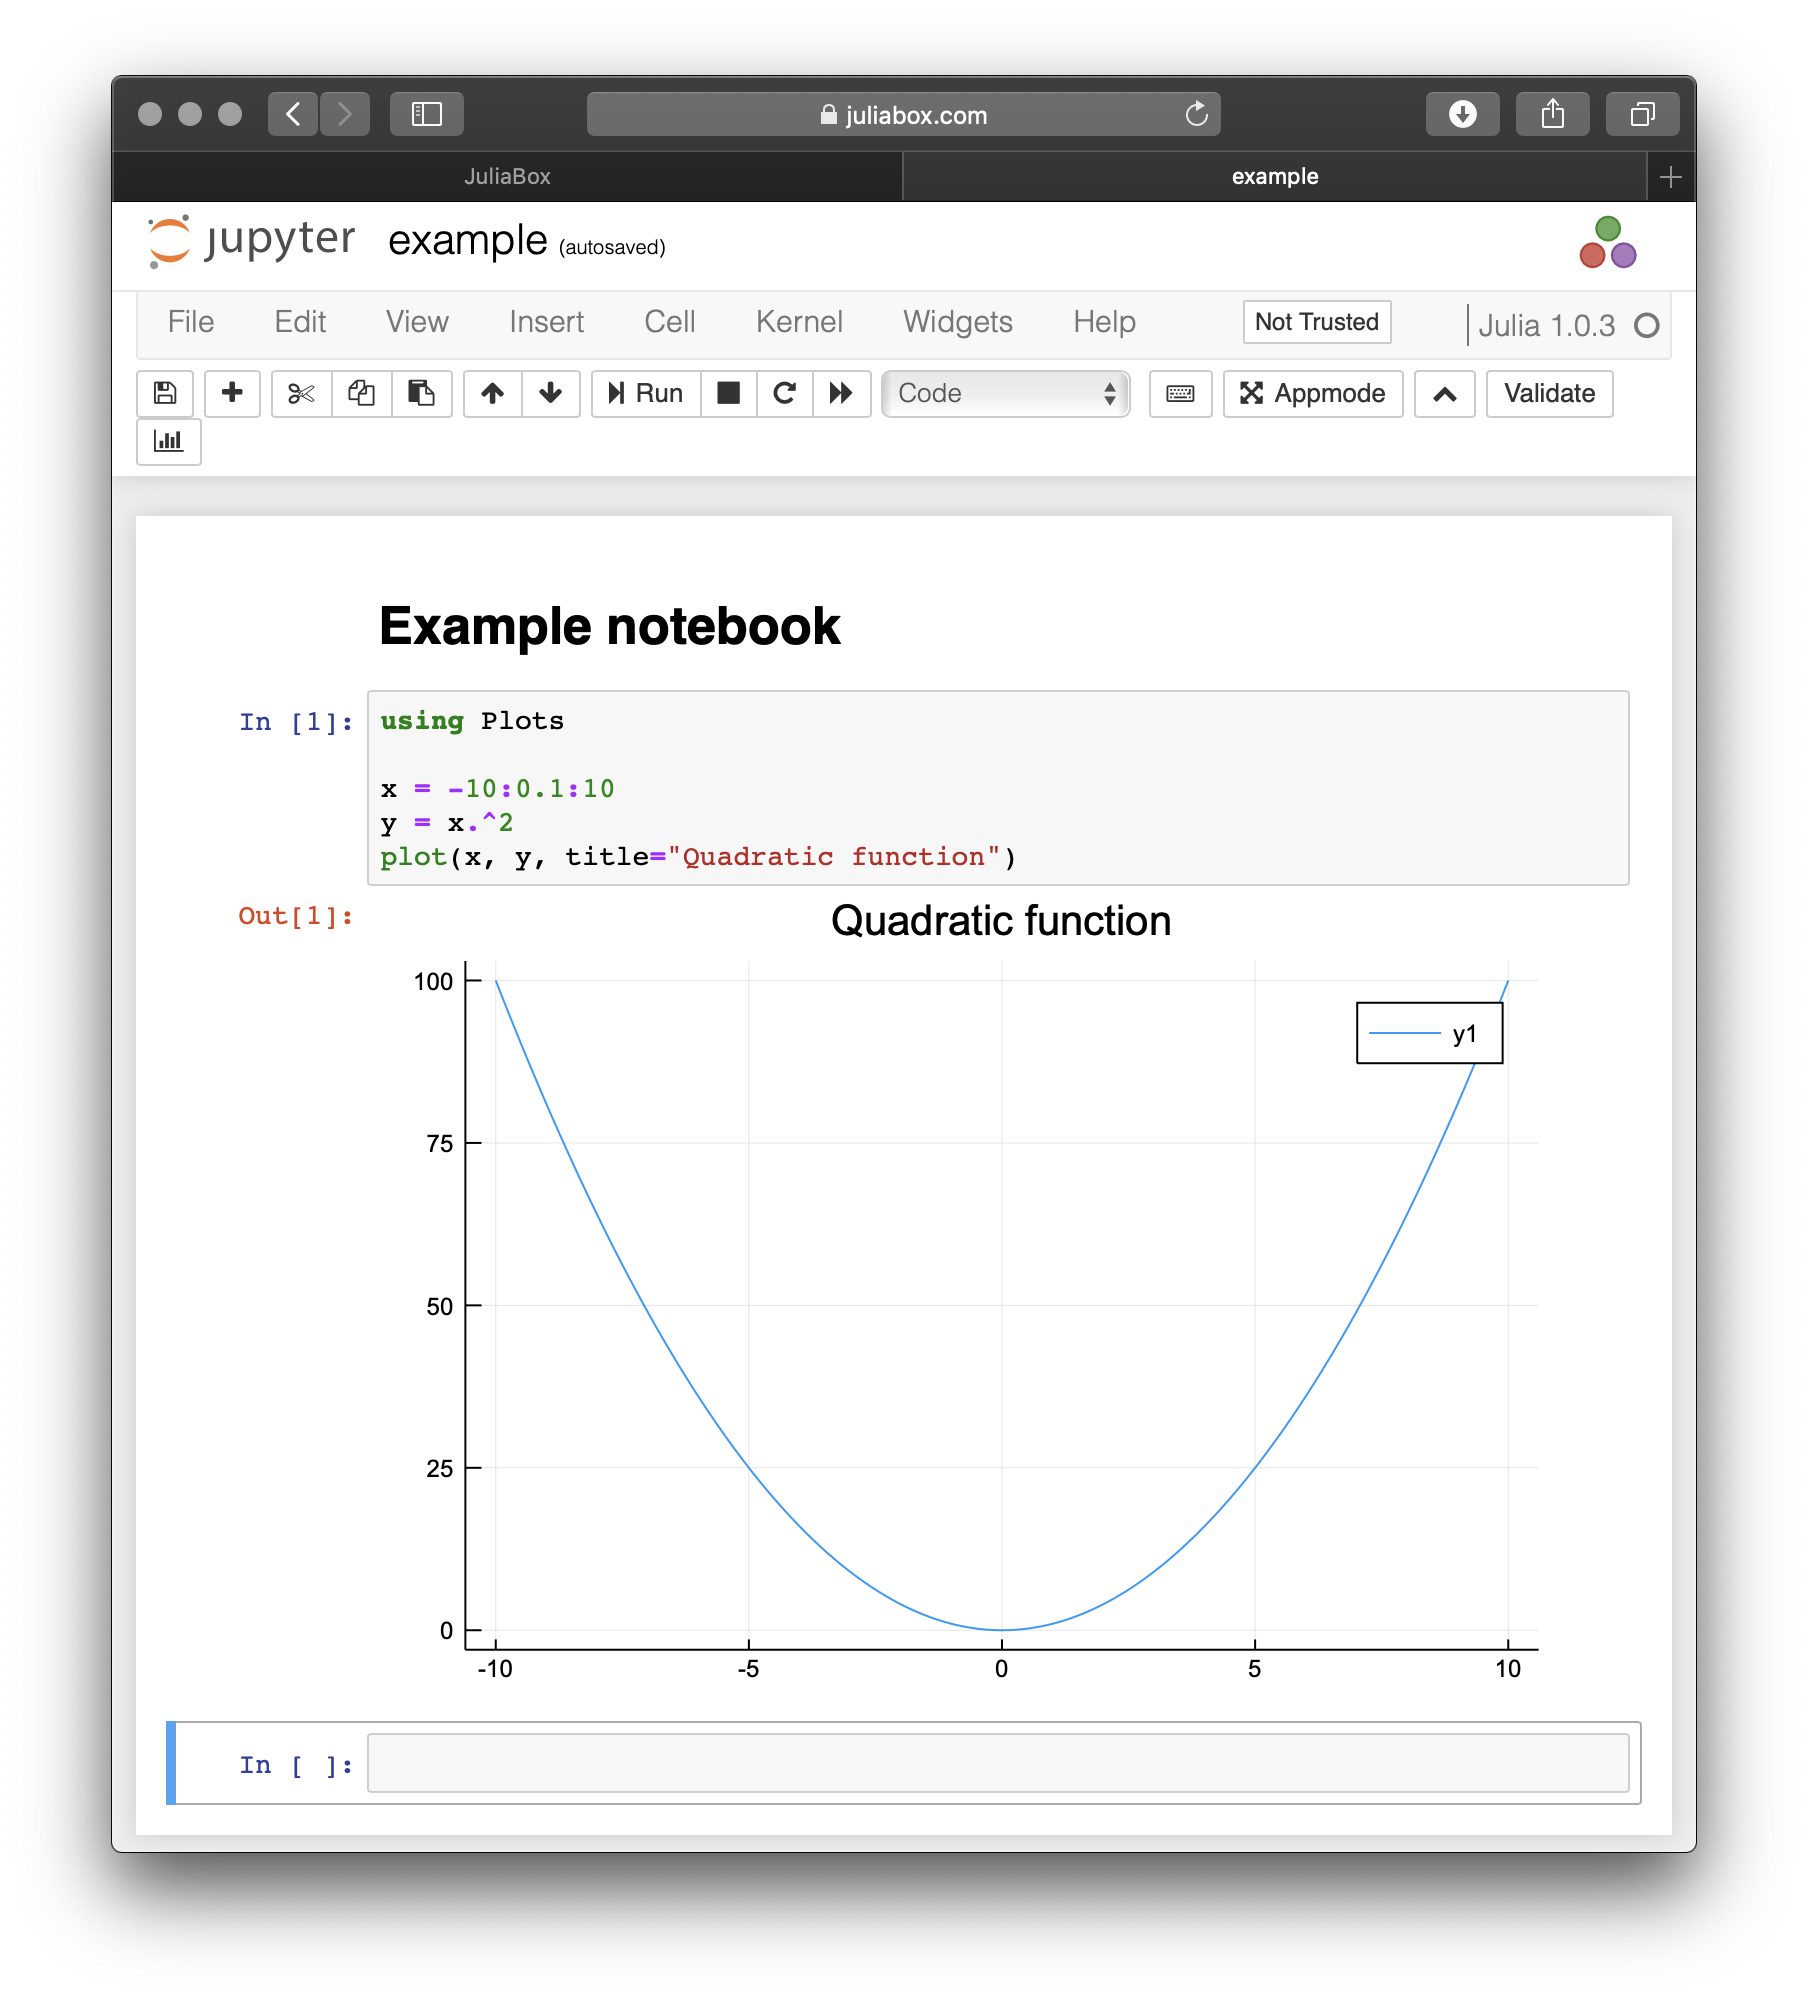Switch to Appmode
1808x2000 pixels.
[1313, 393]
